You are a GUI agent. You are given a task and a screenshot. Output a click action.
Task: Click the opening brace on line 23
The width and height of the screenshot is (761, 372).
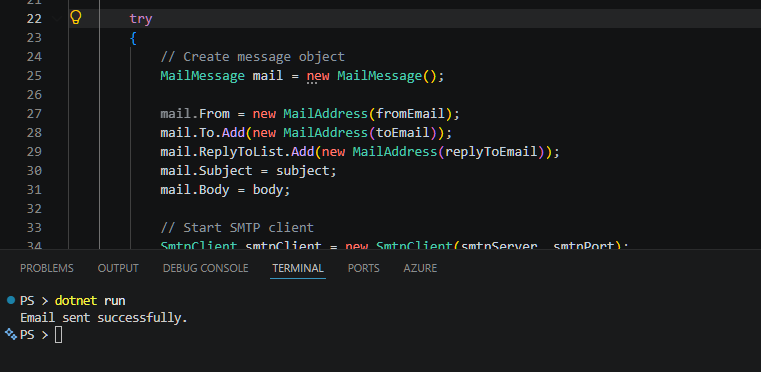click(x=133, y=38)
